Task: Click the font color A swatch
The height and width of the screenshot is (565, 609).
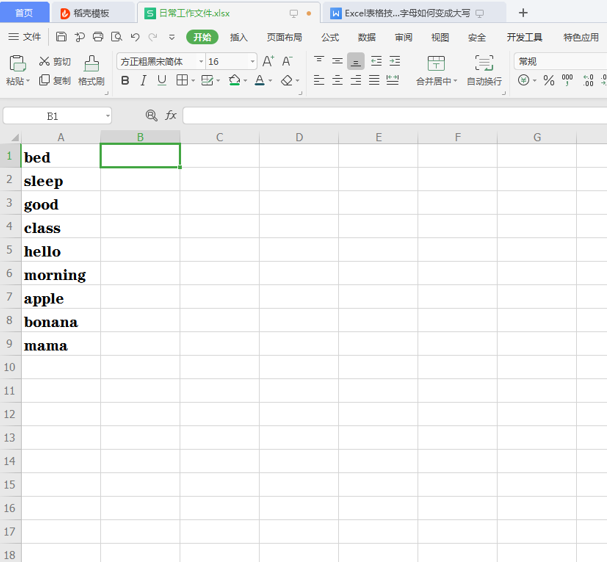Action: coord(258,81)
